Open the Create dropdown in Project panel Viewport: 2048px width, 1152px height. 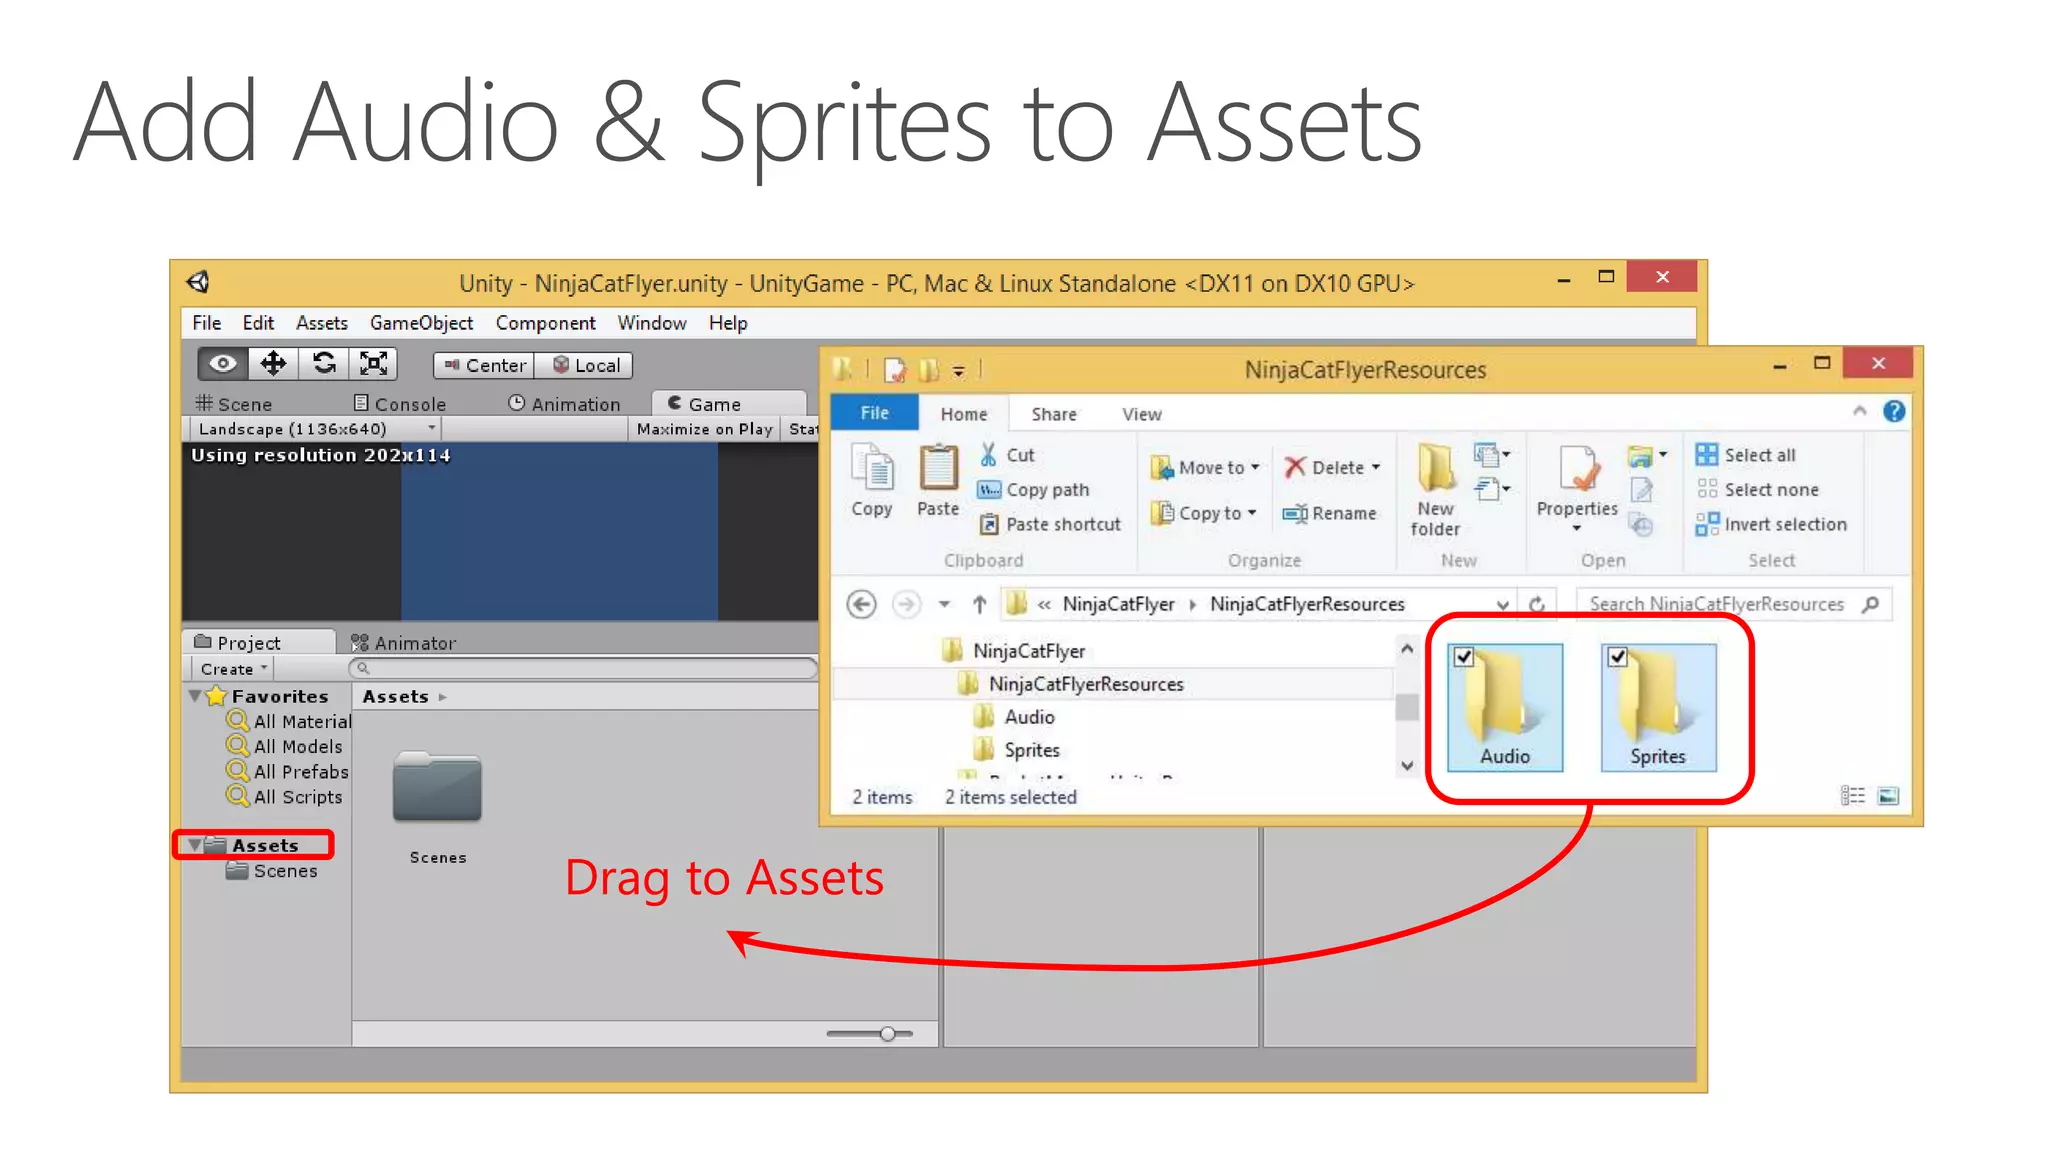click(233, 669)
